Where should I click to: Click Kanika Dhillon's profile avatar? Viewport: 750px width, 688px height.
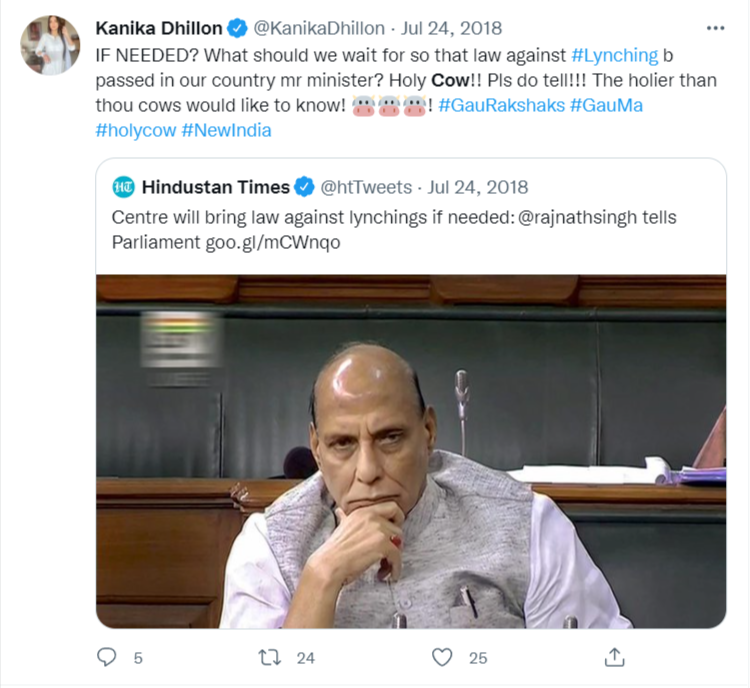pos(49,46)
